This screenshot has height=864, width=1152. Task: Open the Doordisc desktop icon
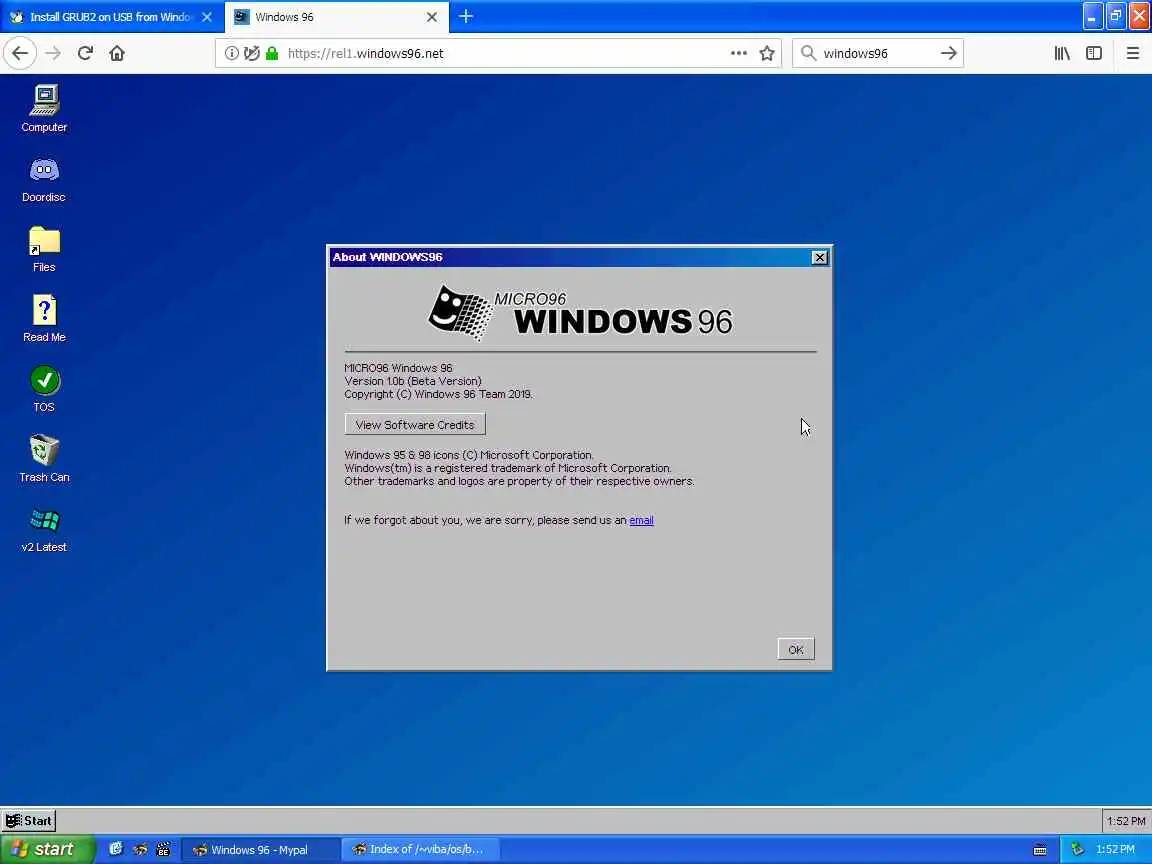[x=44, y=179]
